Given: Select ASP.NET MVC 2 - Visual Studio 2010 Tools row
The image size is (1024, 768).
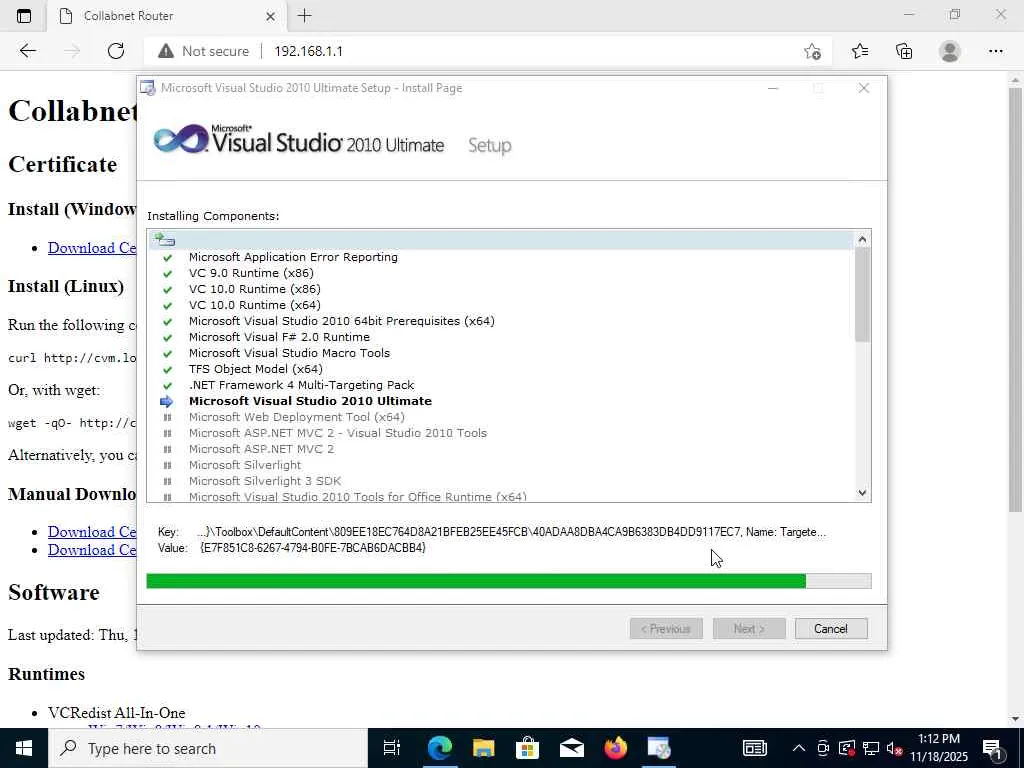Looking at the screenshot, I should pyautogui.click(x=502, y=433).
